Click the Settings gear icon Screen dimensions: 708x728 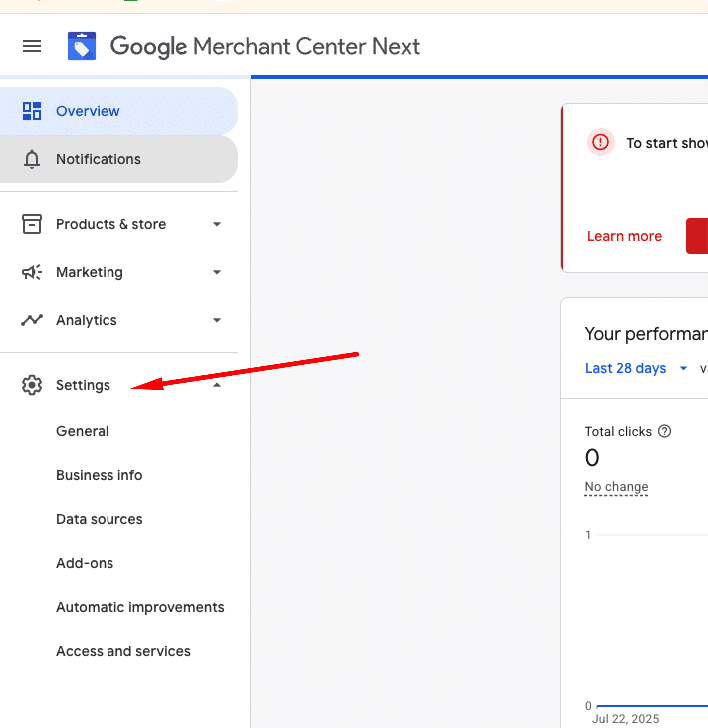tap(32, 385)
